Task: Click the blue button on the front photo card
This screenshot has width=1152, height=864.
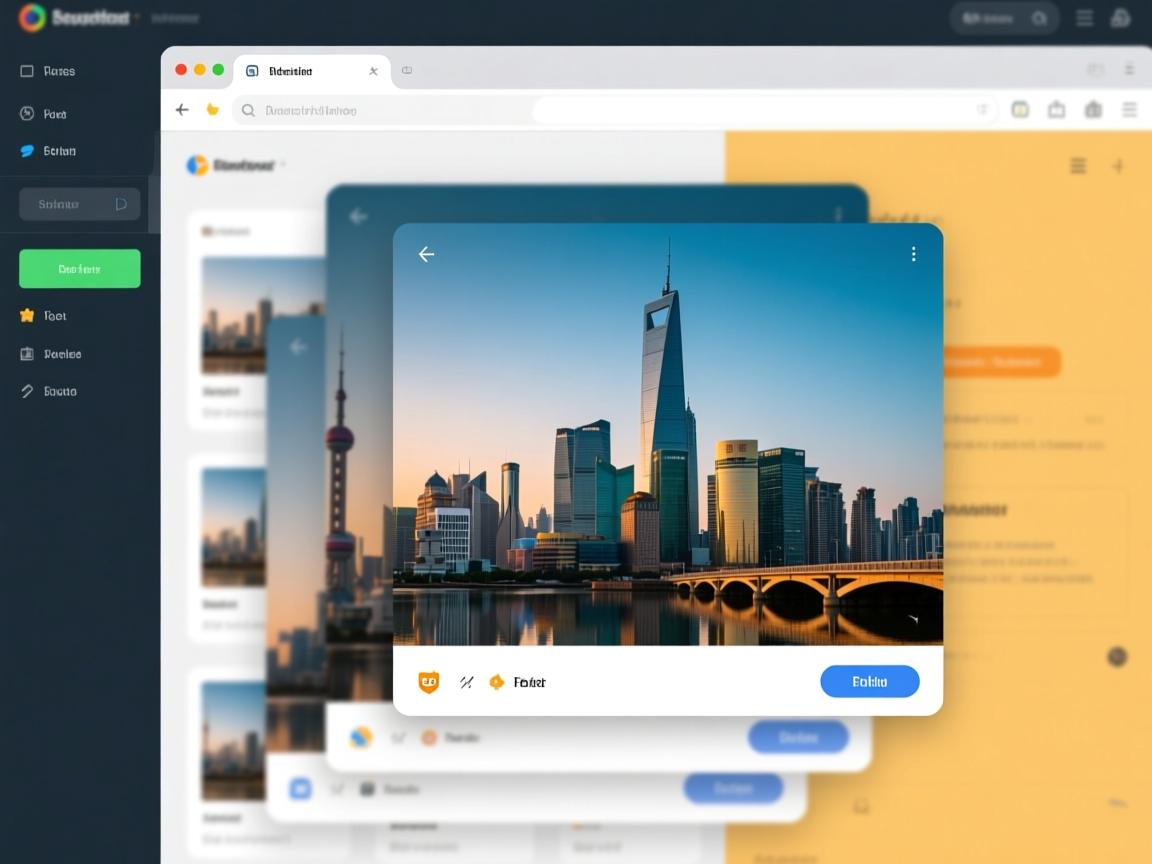Action: (x=869, y=681)
